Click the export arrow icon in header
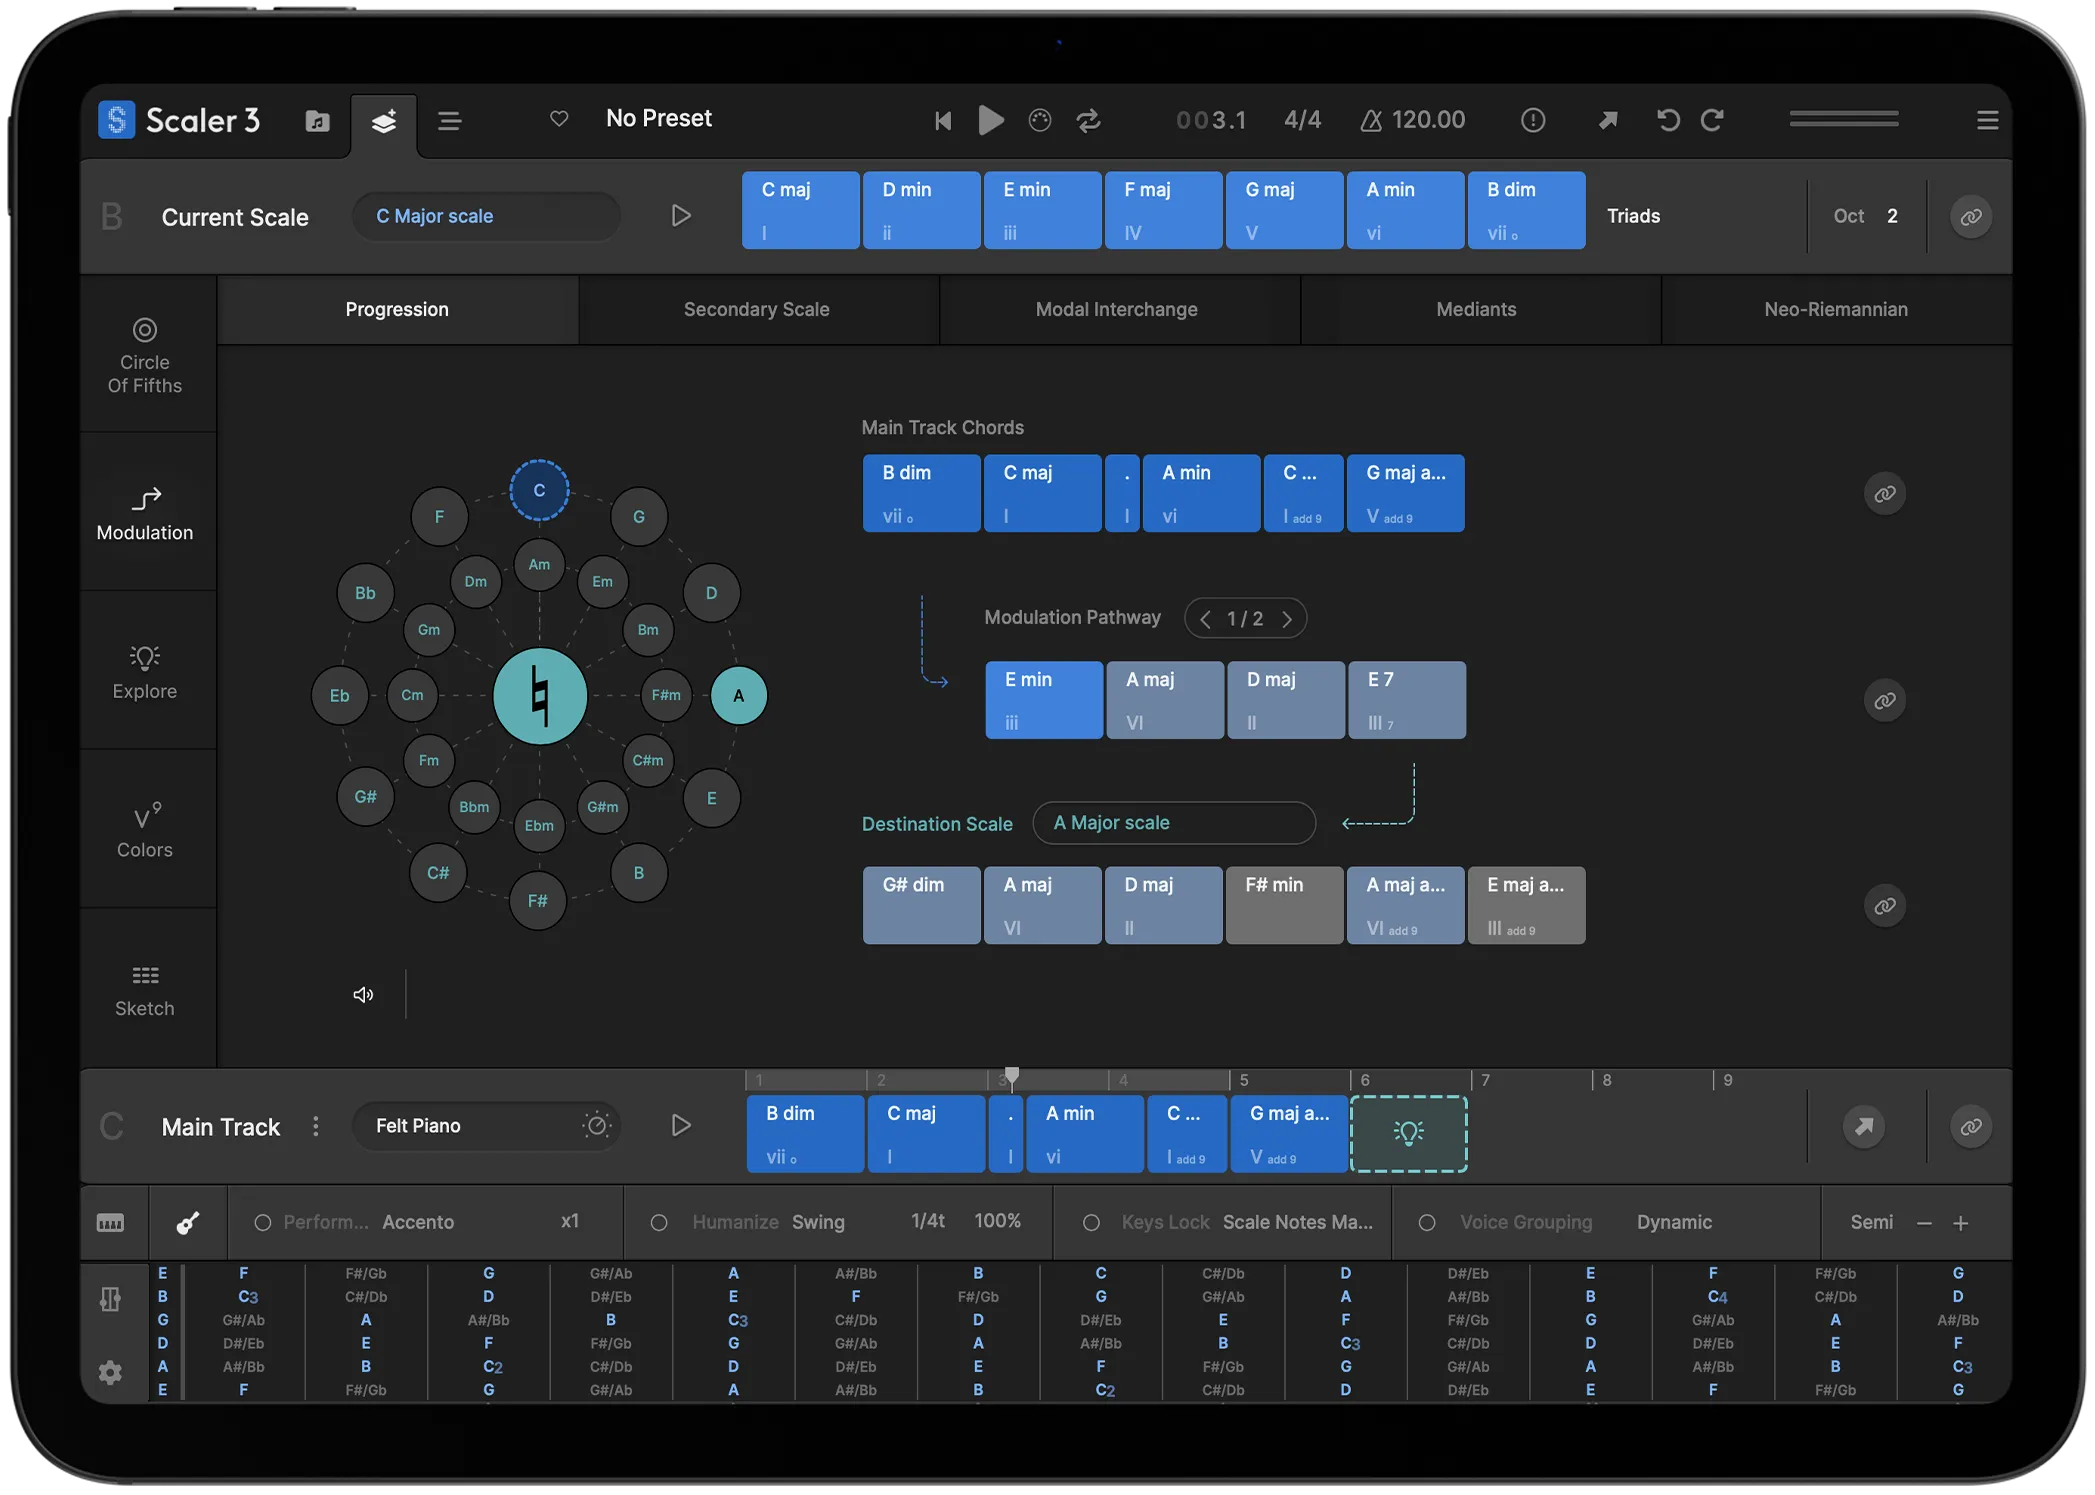Screen dimensions: 2095x1495 [1607, 121]
